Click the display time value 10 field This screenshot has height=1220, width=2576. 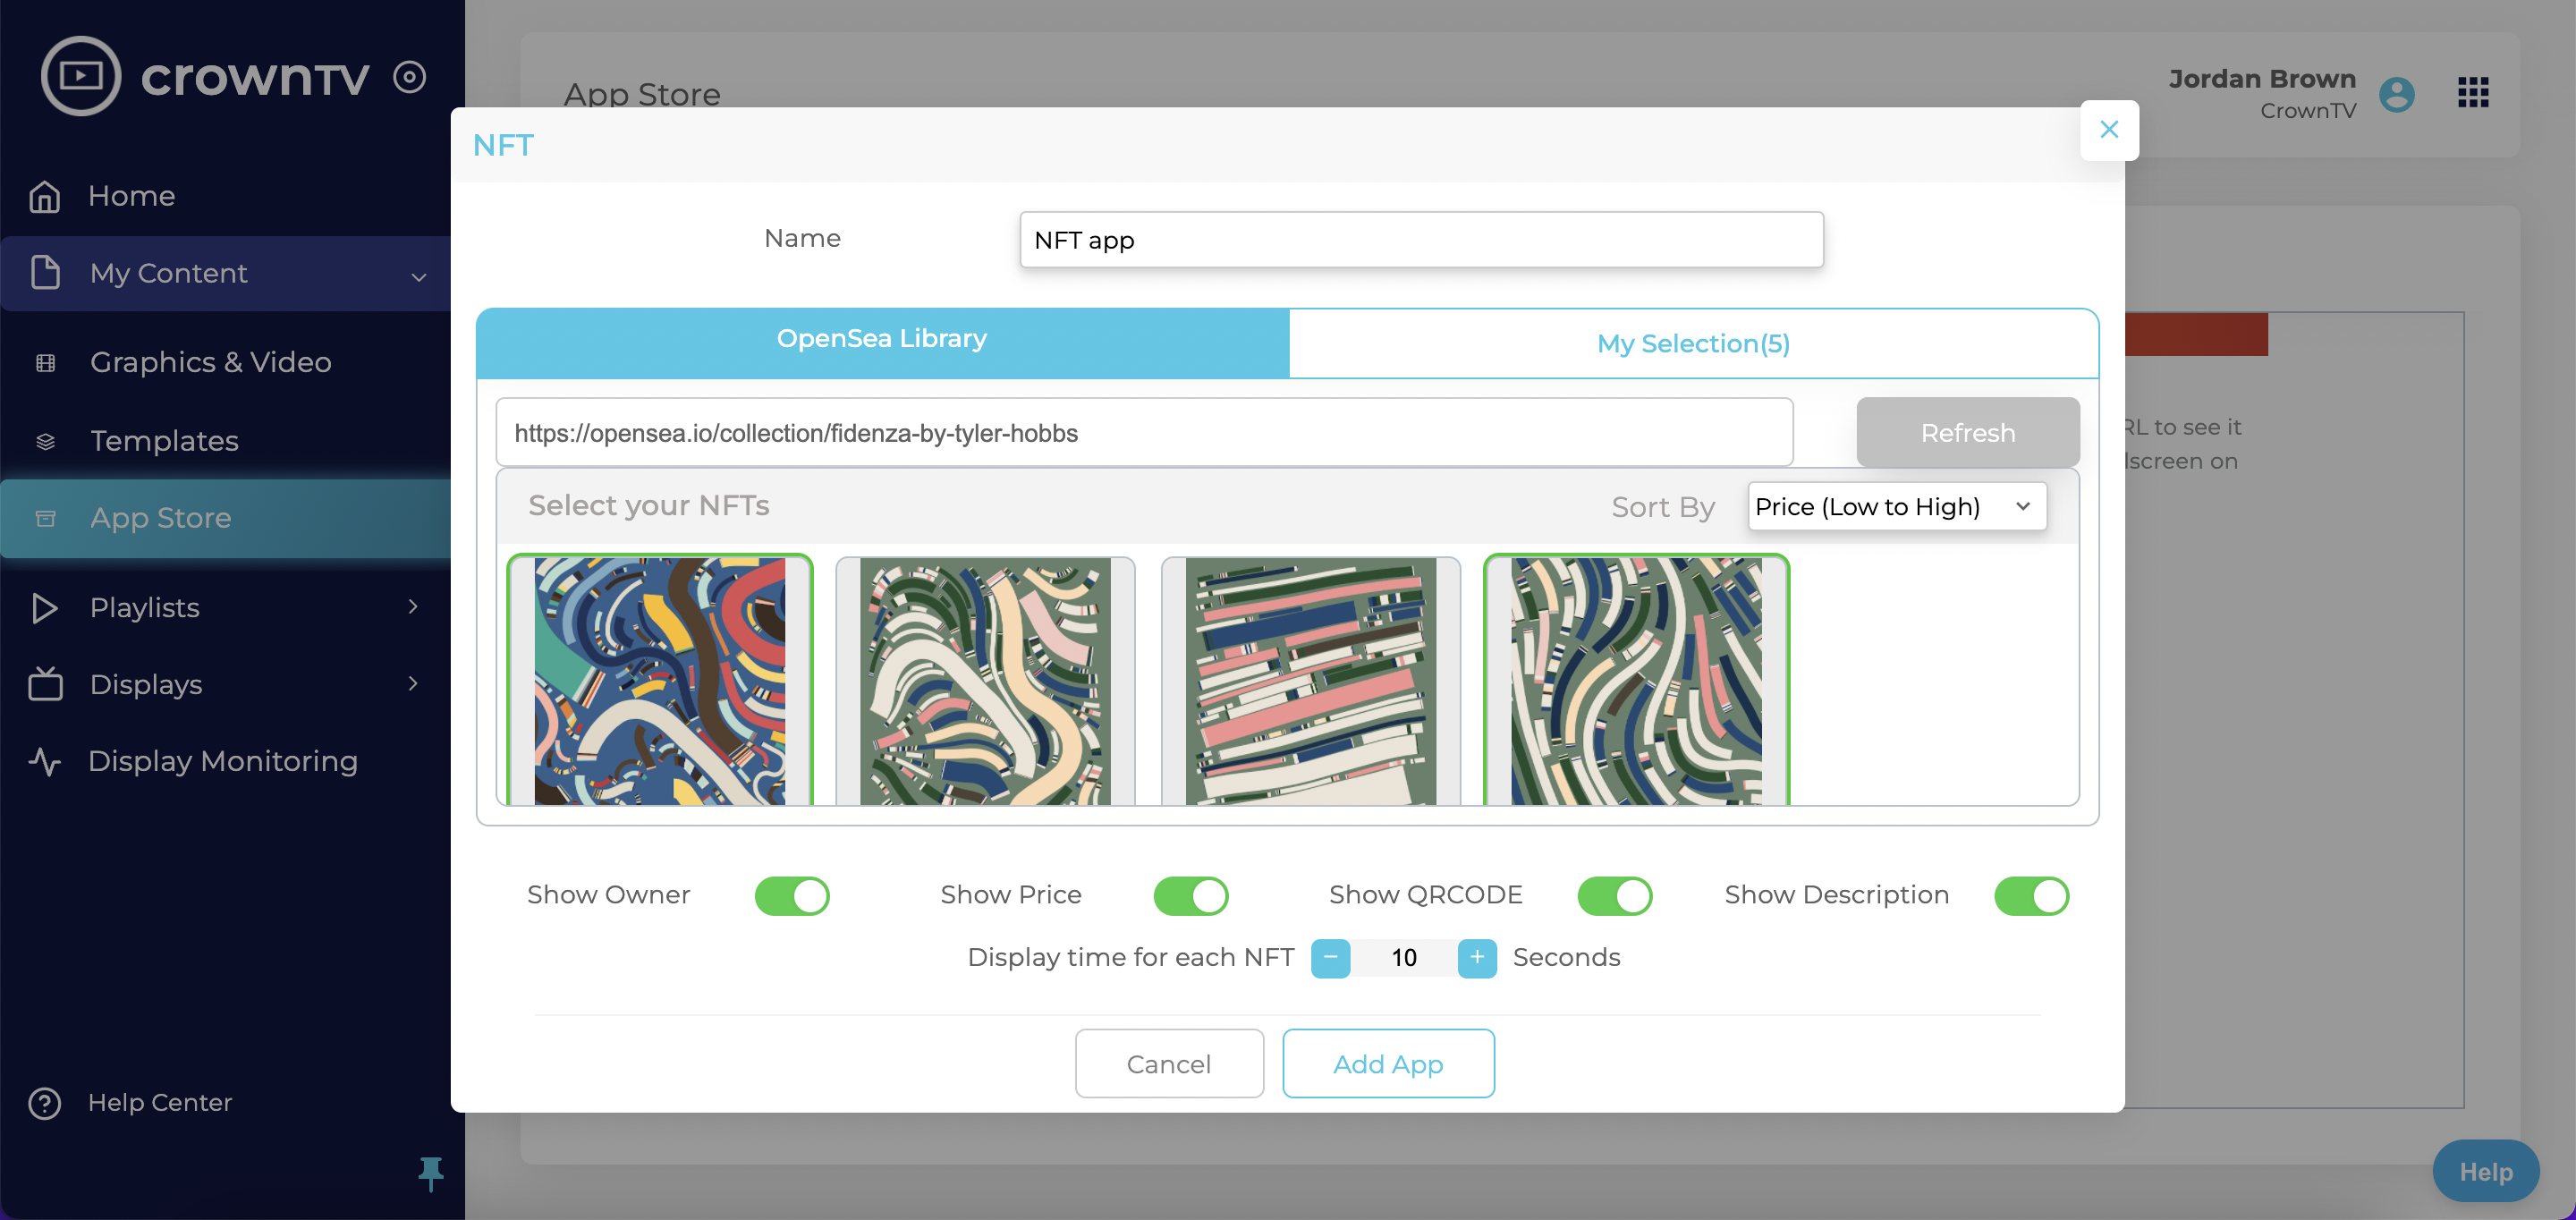click(x=1404, y=958)
